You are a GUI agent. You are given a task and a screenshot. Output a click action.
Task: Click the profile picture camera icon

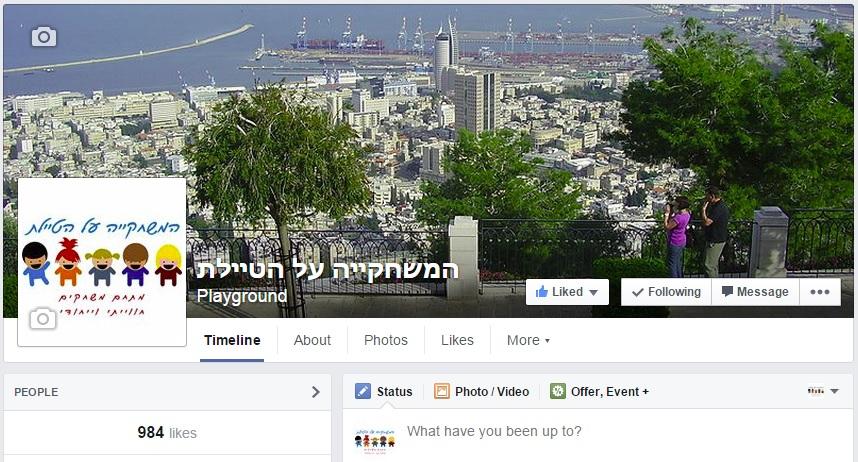[x=43, y=319]
